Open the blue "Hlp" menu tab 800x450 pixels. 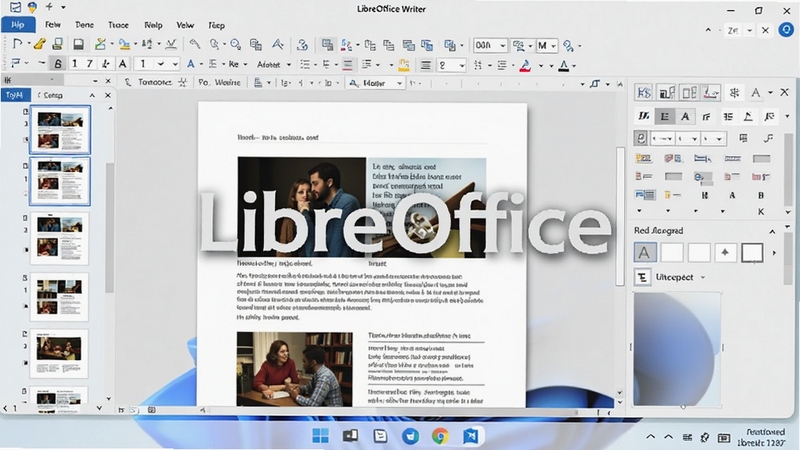pyautogui.click(x=18, y=24)
